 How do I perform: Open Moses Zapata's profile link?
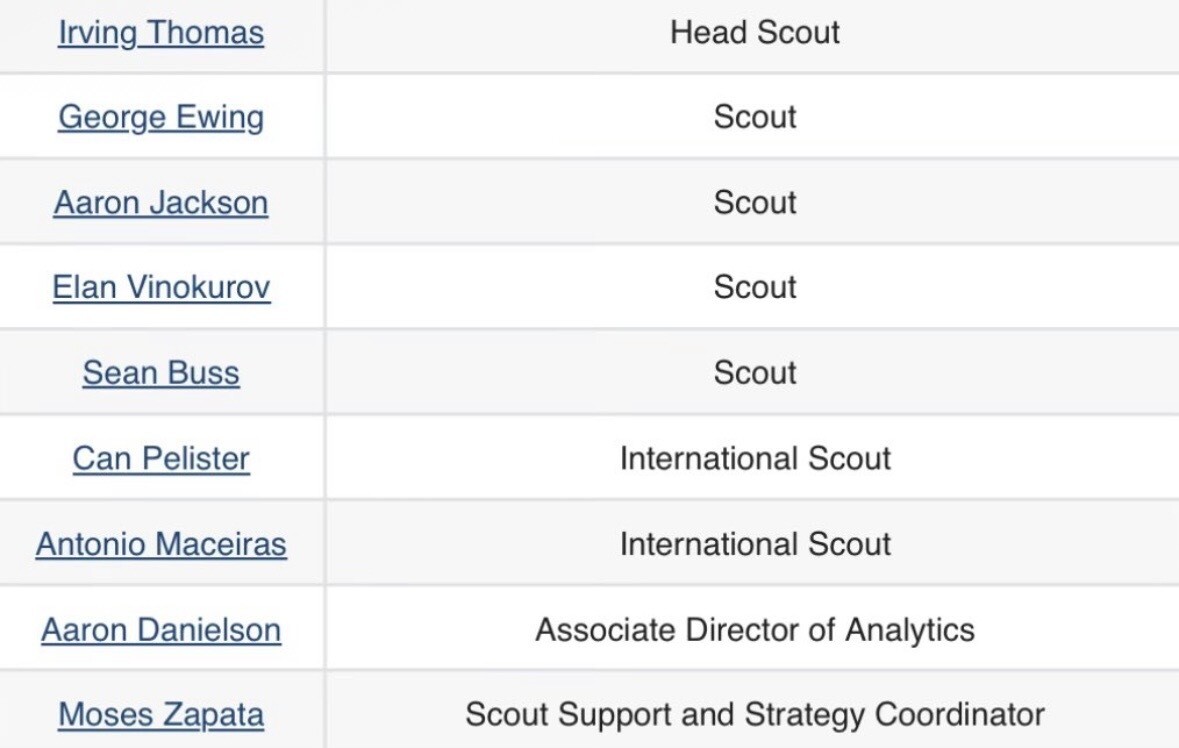pos(161,715)
